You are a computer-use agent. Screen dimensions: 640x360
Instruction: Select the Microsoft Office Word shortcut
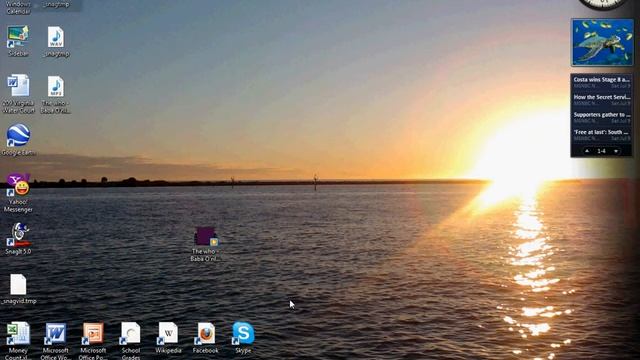click(x=55, y=333)
